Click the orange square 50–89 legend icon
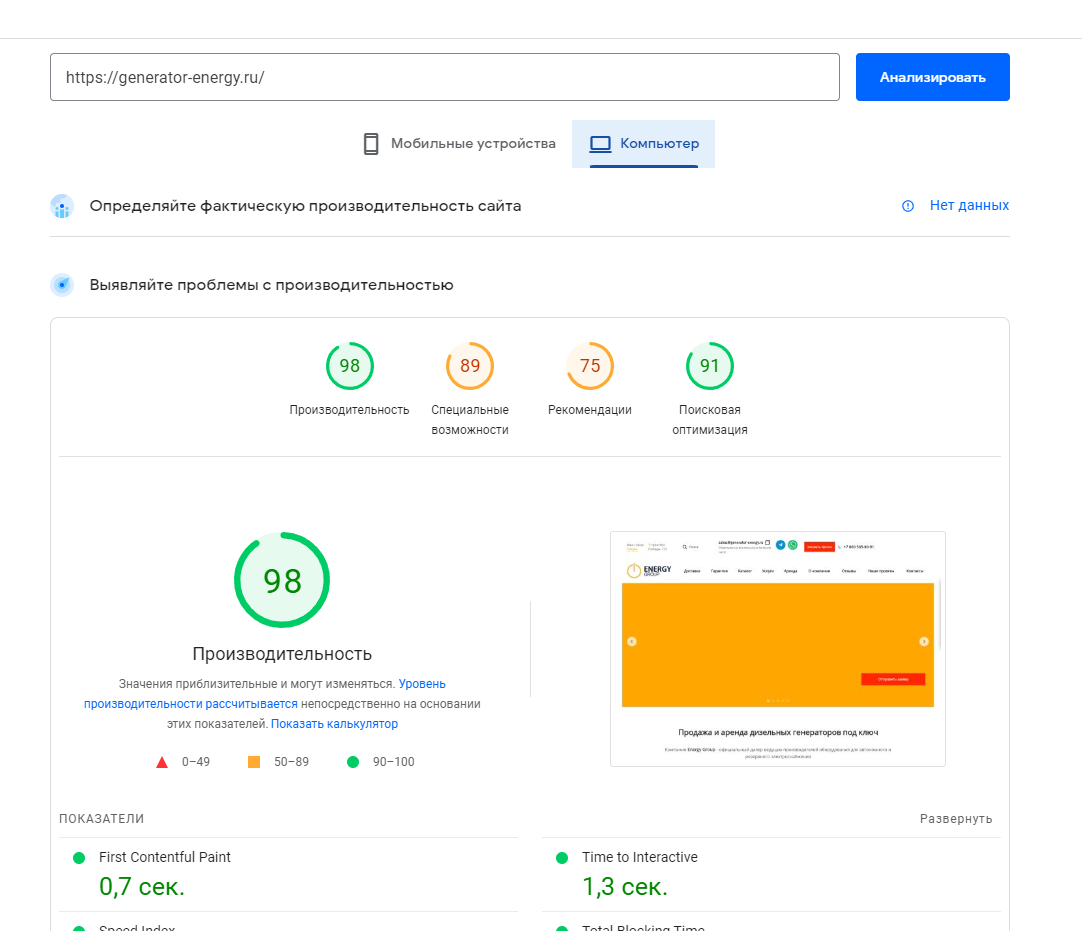This screenshot has width=1082, height=931. point(254,762)
